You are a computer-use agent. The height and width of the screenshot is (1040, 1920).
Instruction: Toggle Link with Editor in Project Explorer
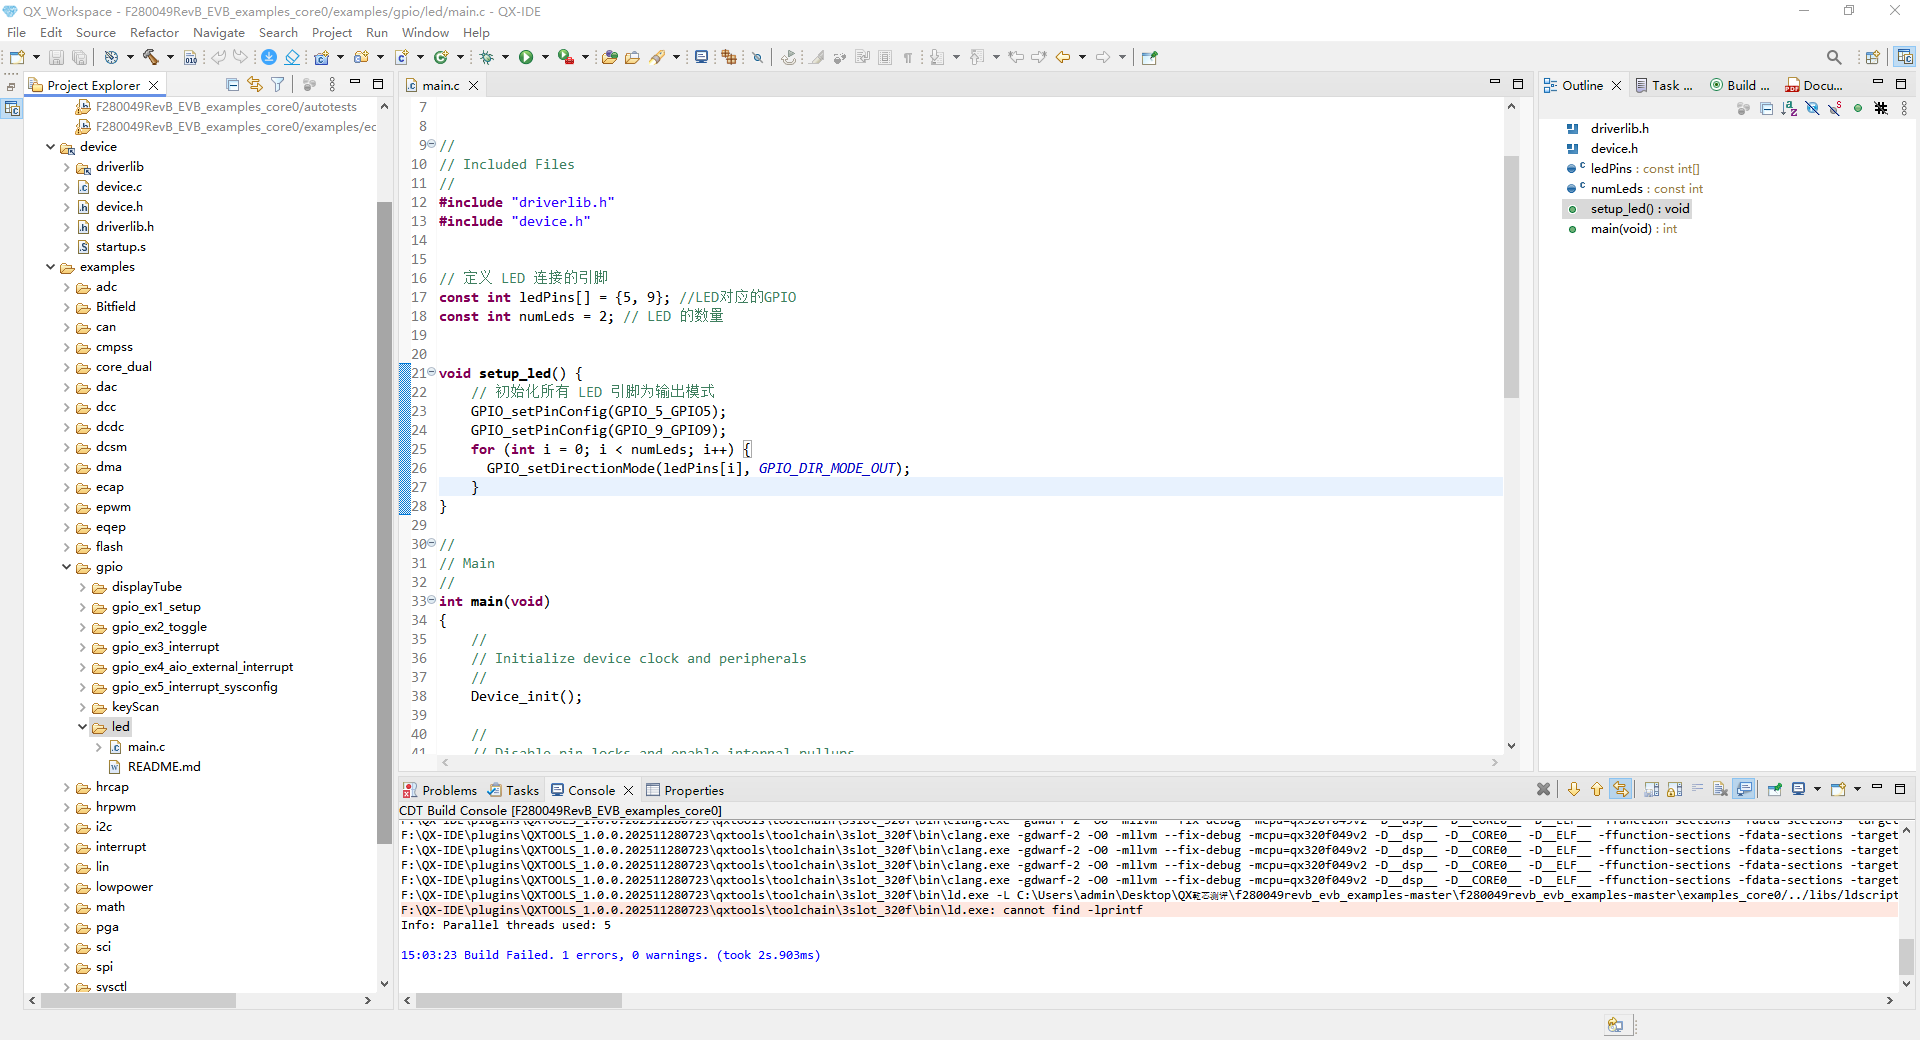tap(255, 85)
